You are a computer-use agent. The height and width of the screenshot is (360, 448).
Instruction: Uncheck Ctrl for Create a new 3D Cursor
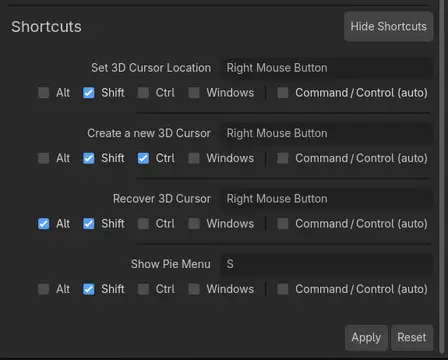tap(143, 158)
